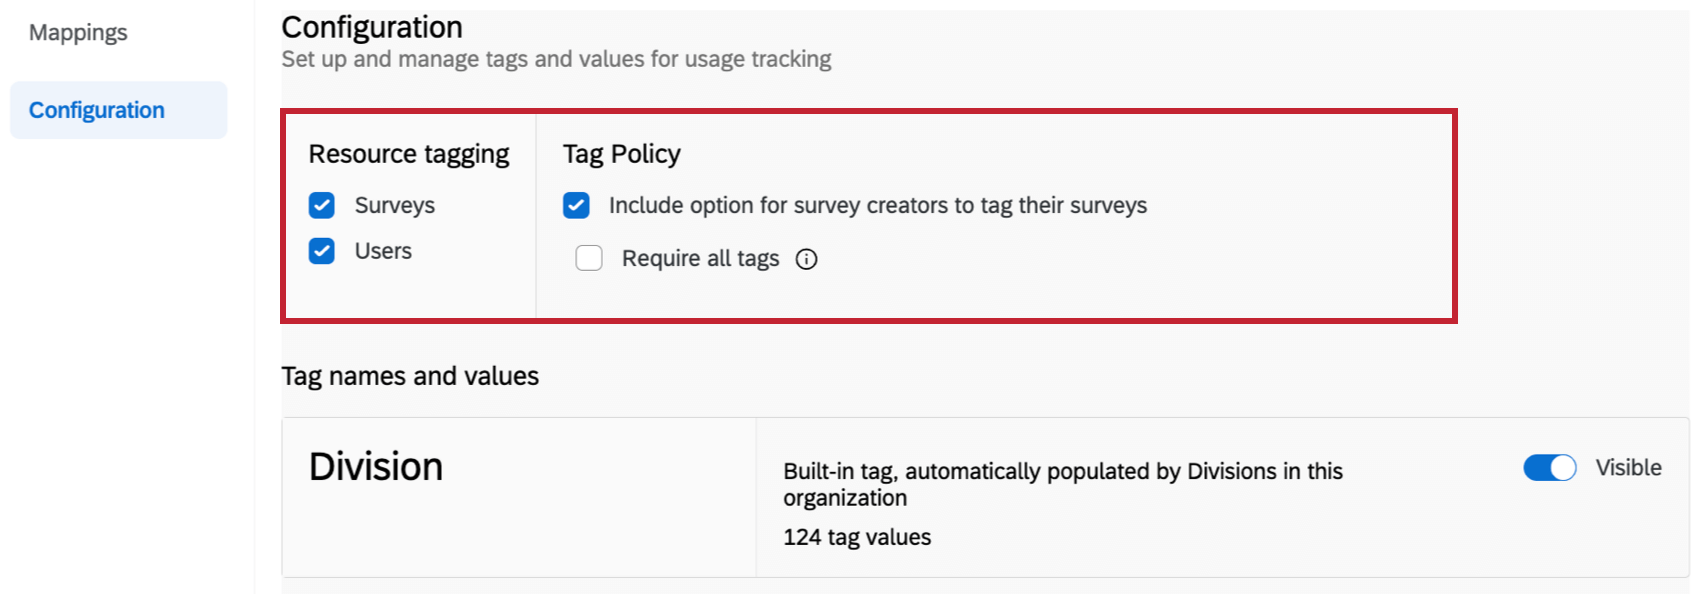This screenshot has width=1700, height=594.
Task: Click the Surveys label text
Action: [x=395, y=206]
